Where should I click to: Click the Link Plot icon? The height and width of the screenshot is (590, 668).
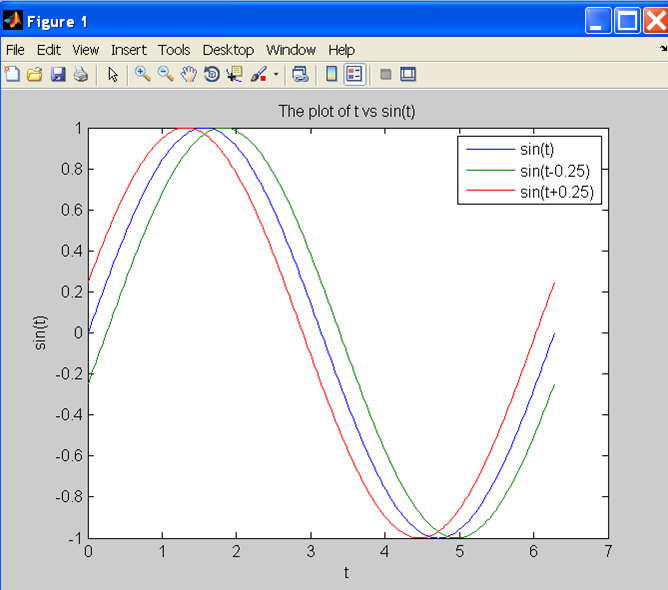point(300,74)
